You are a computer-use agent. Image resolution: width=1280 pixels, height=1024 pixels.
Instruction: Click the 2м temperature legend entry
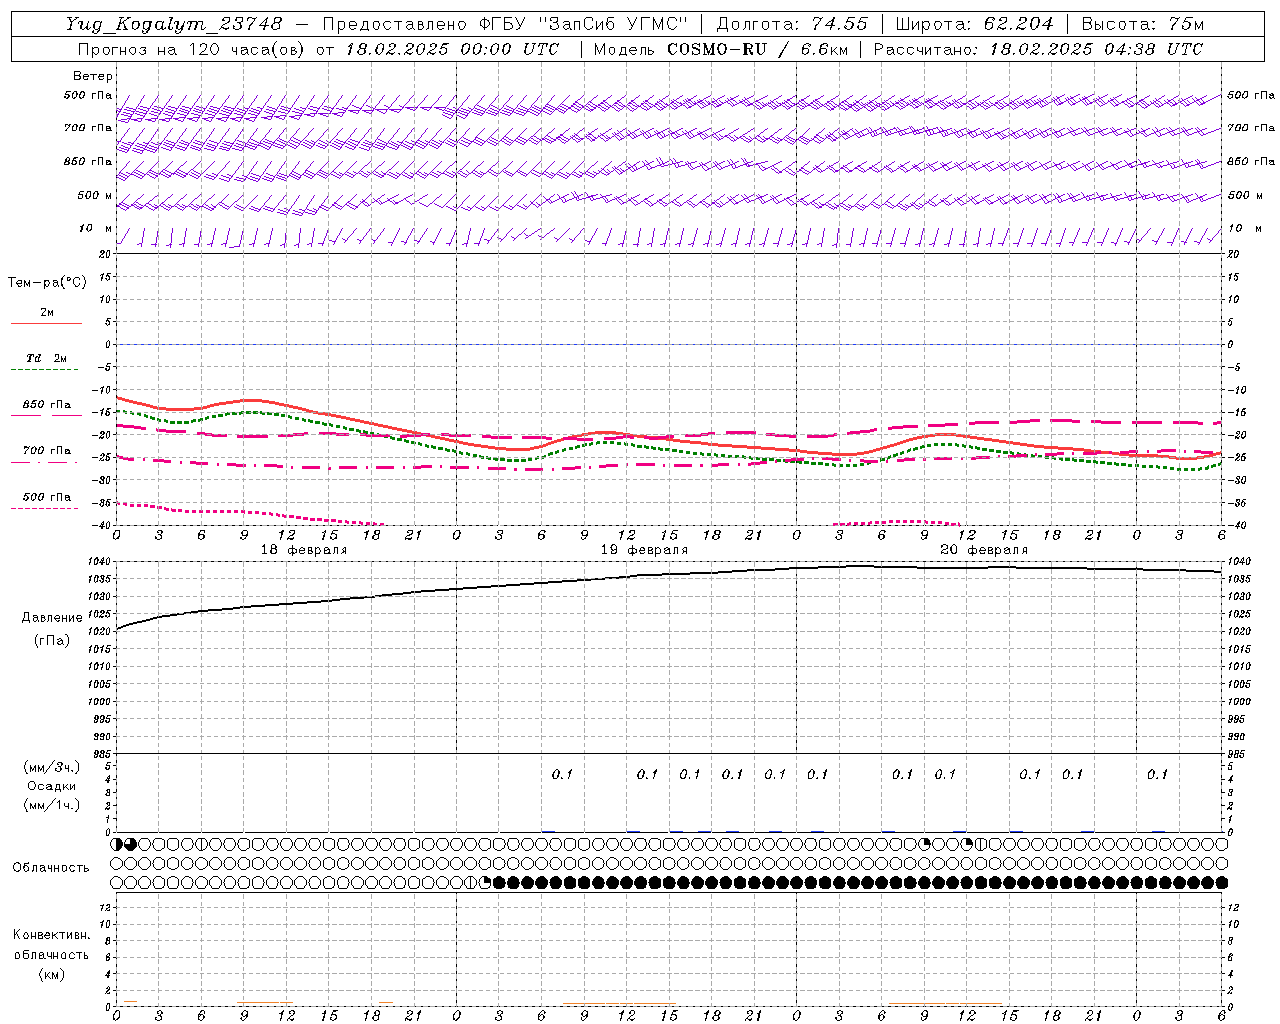[47, 313]
